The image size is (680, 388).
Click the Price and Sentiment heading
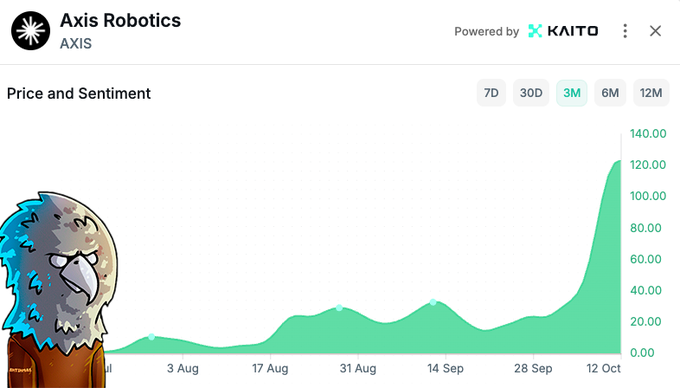79,94
